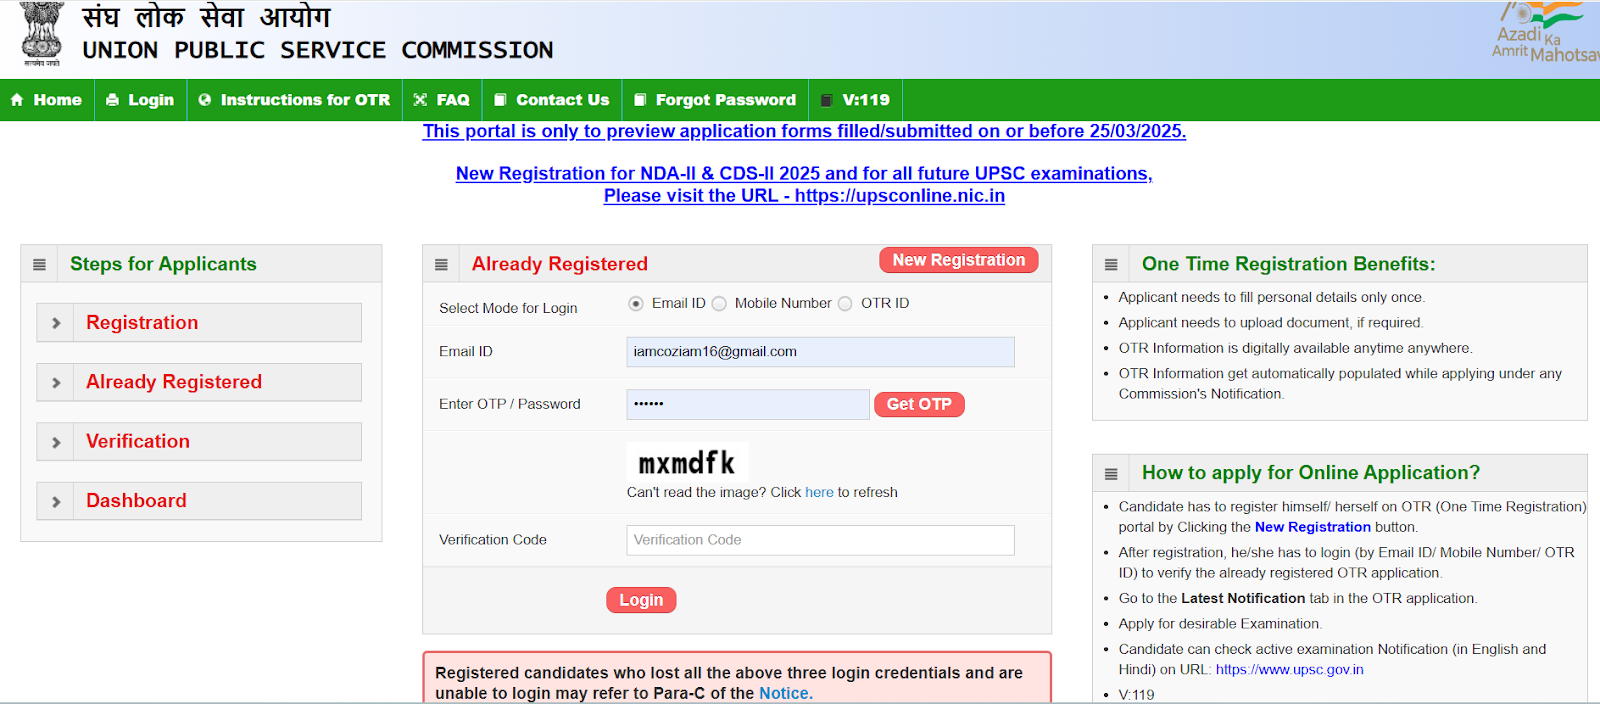This screenshot has width=1600, height=704.
Task: Click the icon beside Forgot Password
Action: point(640,100)
